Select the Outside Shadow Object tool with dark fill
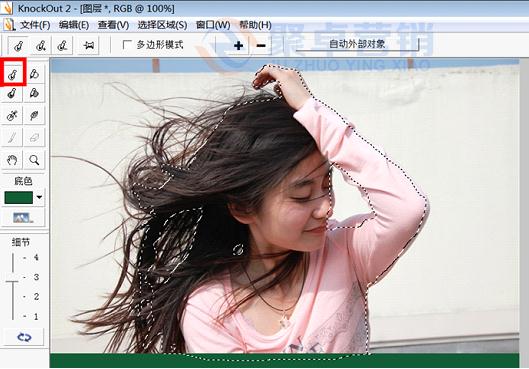 tap(34, 93)
